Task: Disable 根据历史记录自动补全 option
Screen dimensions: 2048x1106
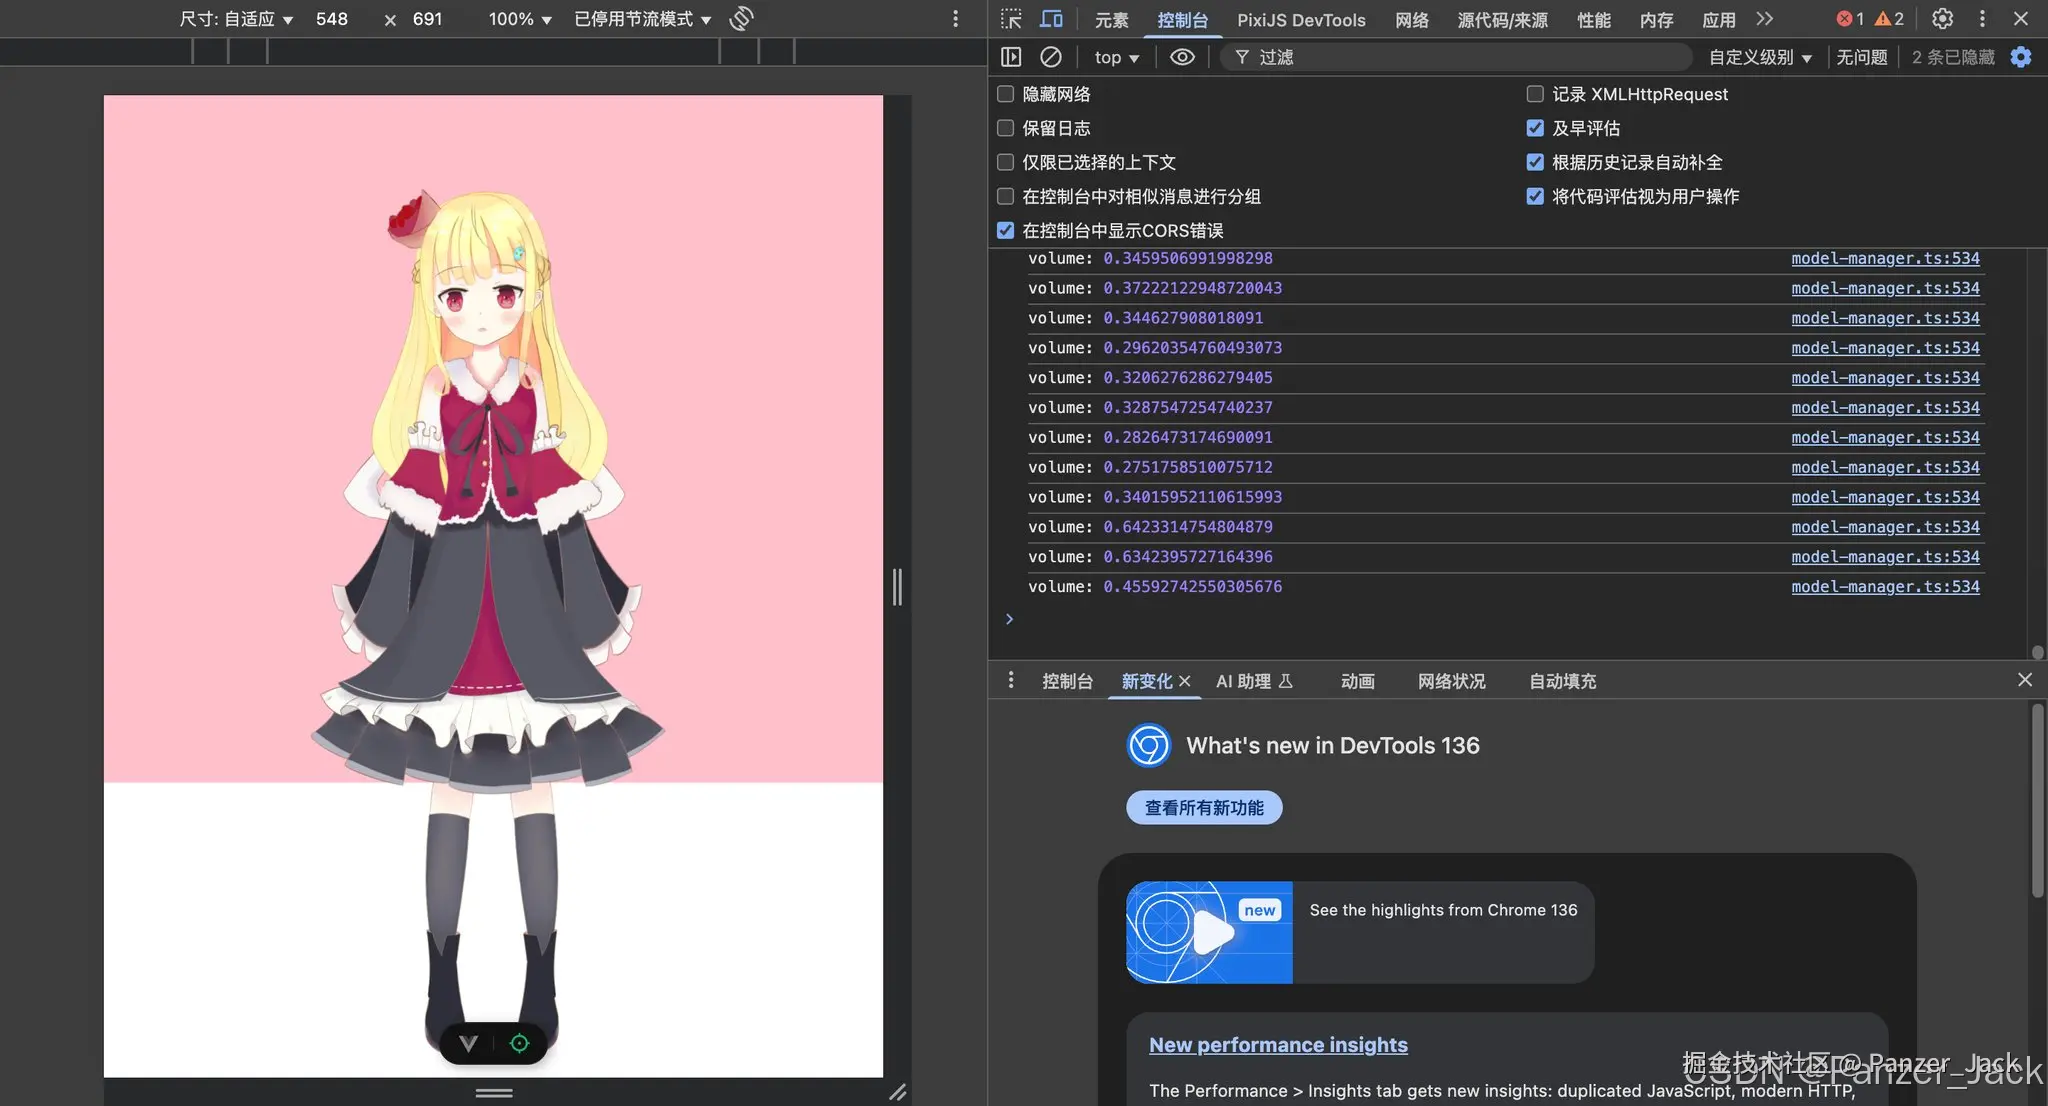Action: click(x=1535, y=162)
